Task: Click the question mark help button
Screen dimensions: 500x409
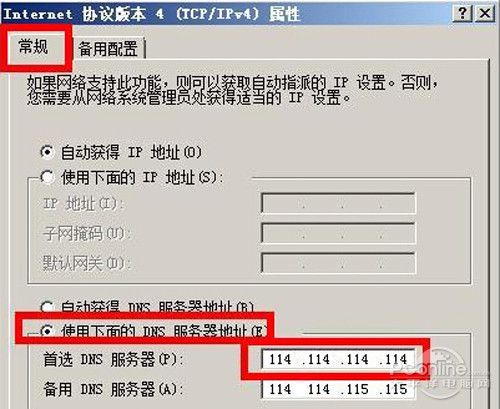Action: pos(462,14)
